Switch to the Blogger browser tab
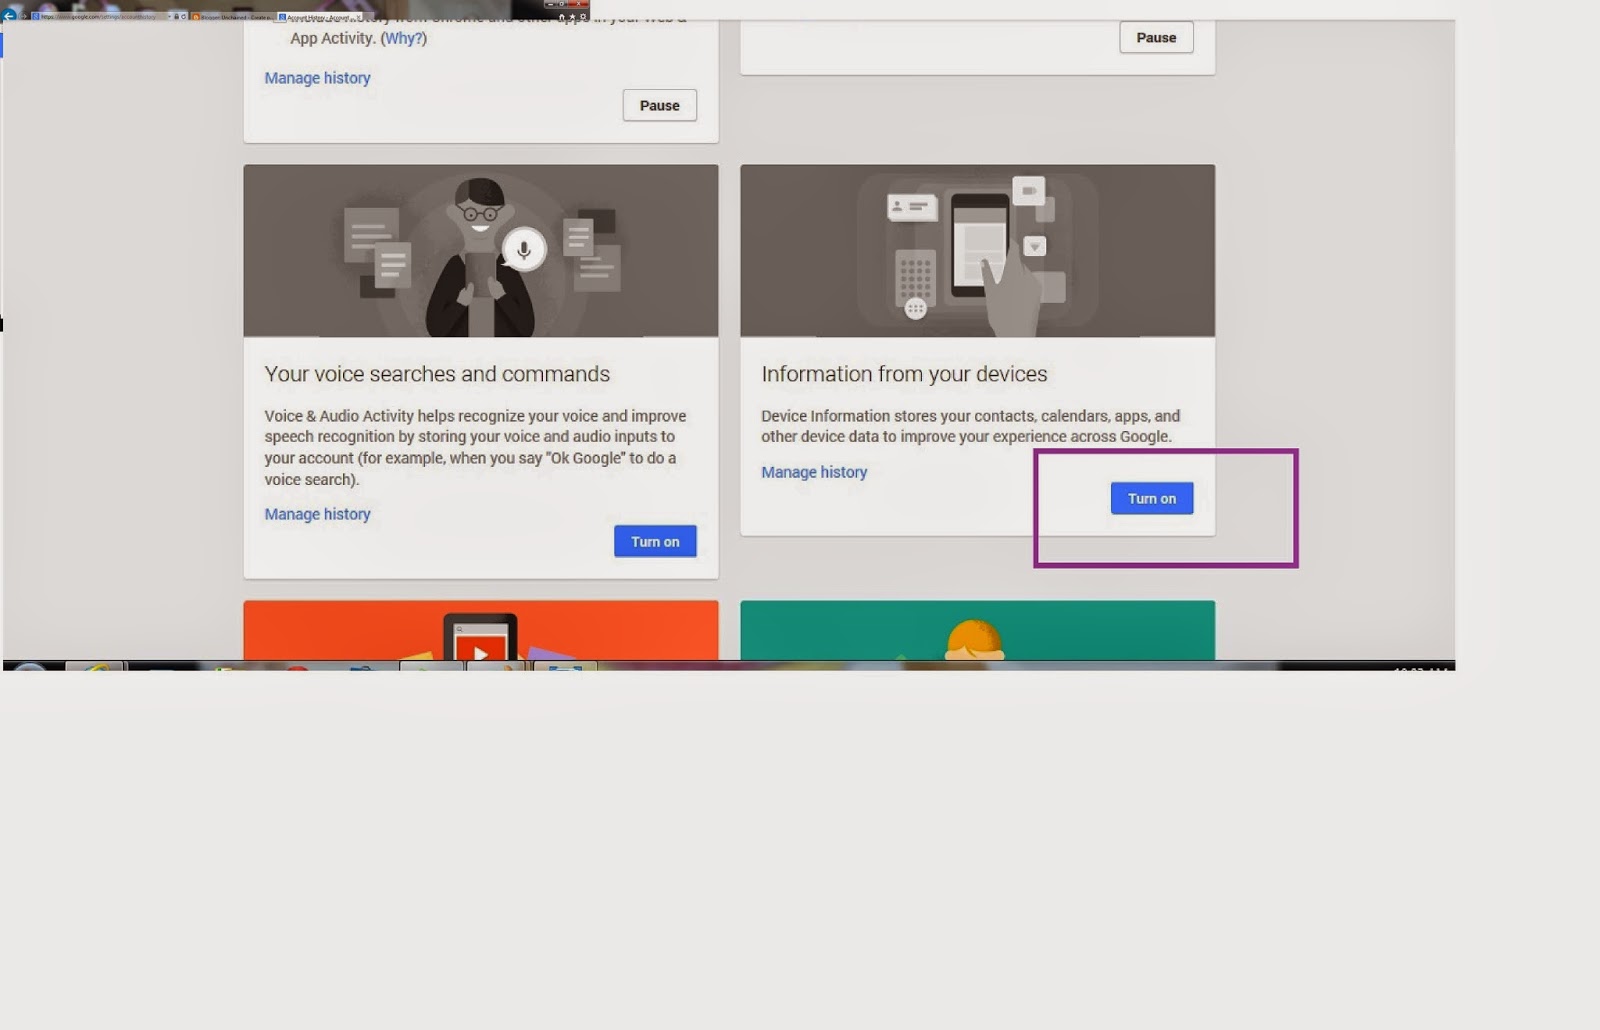This screenshot has width=1600, height=1030. point(232,17)
